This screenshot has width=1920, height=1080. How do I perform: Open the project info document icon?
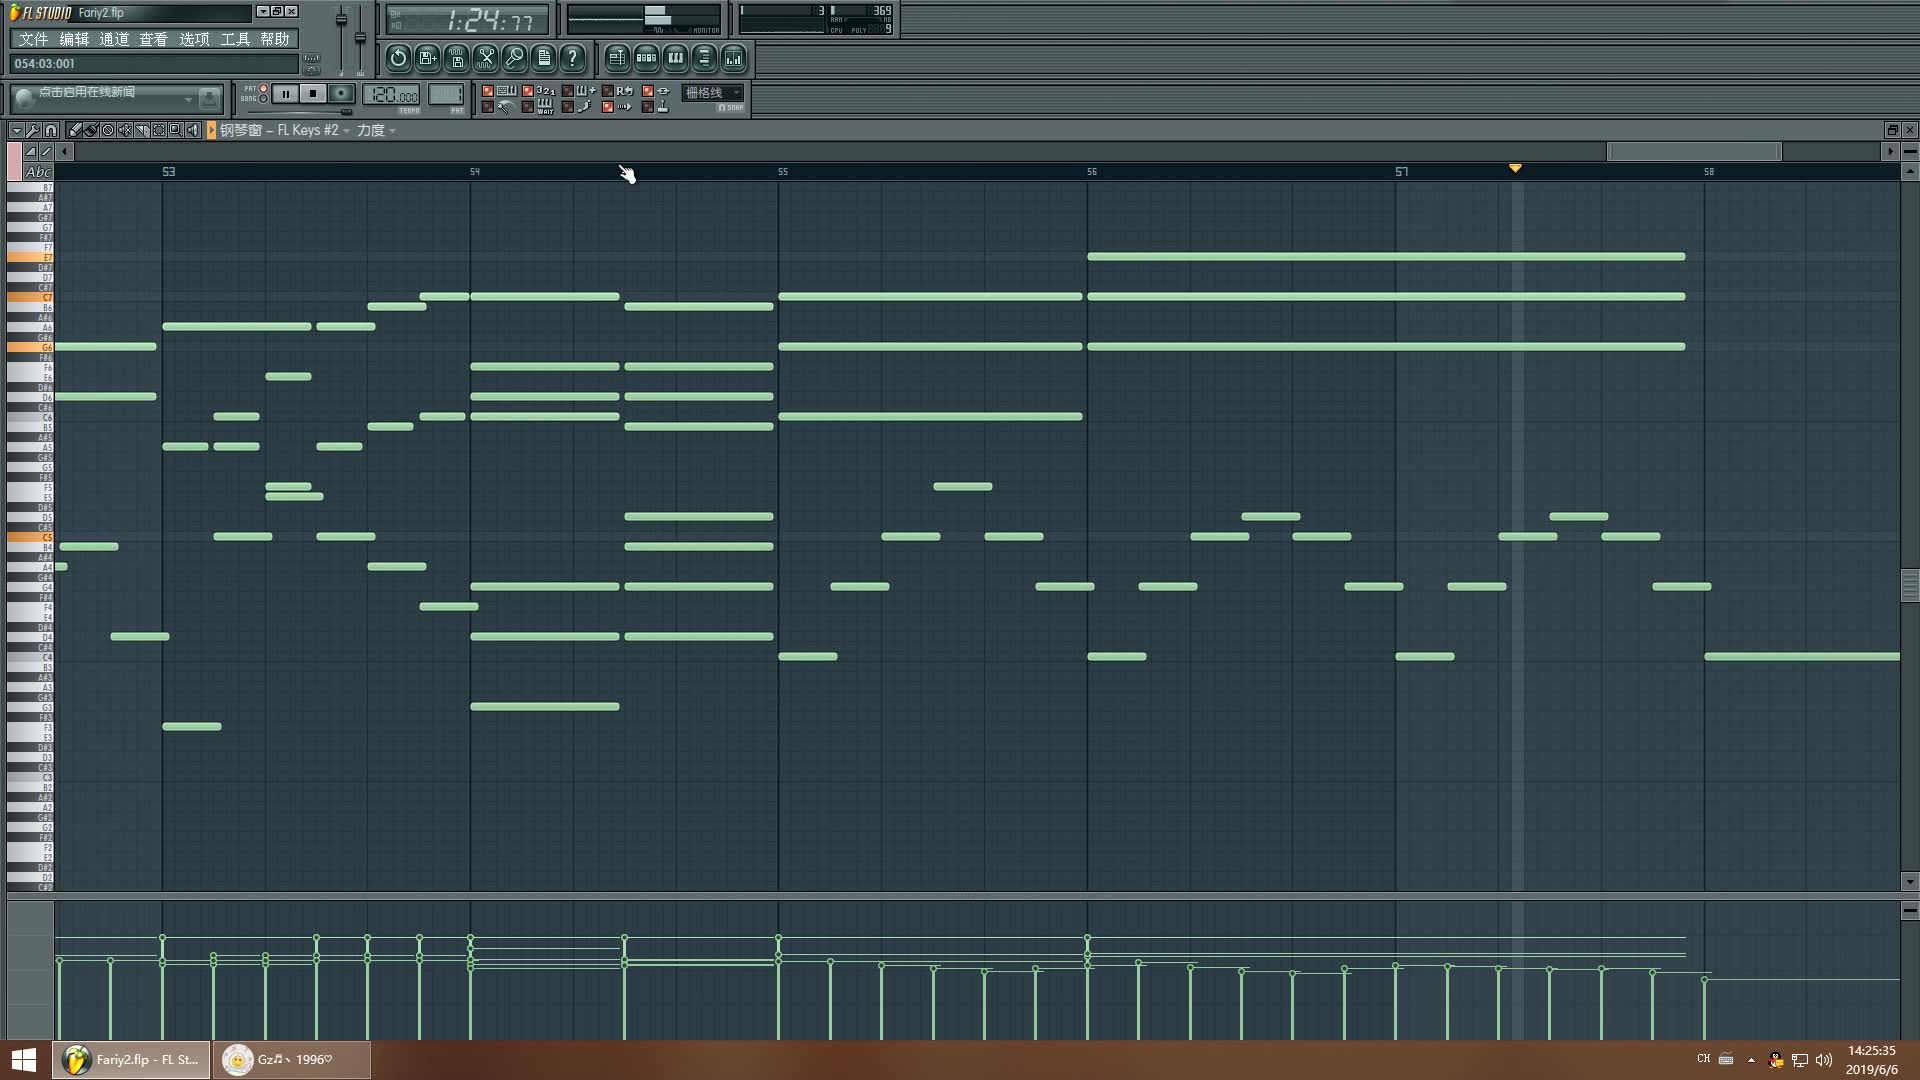(x=544, y=58)
